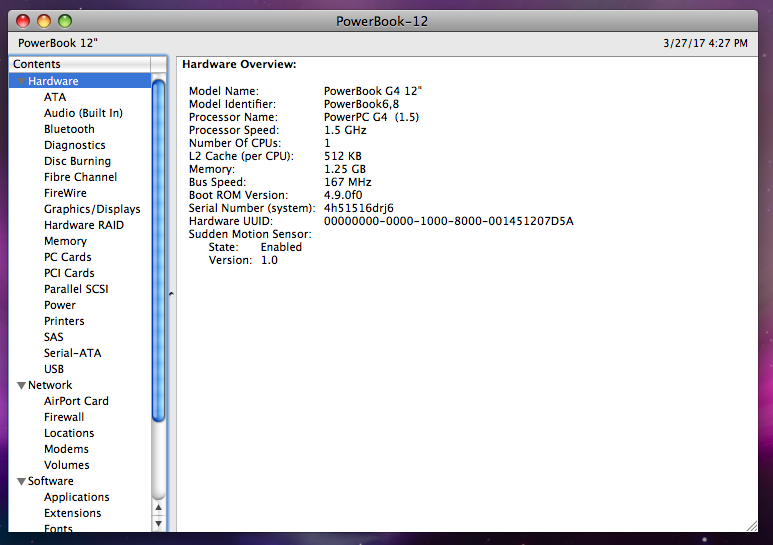
Task: Click the sidebar scrollbar thumb
Action: click(x=158, y=250)
